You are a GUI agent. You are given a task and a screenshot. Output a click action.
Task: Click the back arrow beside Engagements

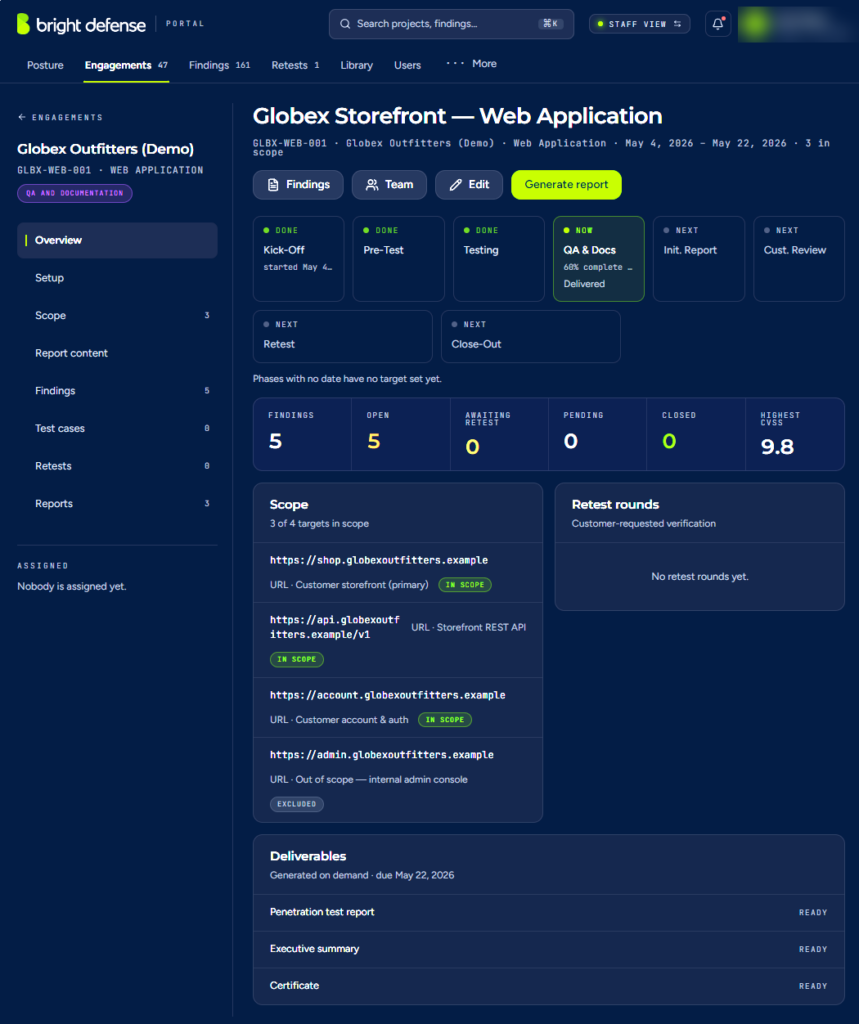(x=22, y=118)
